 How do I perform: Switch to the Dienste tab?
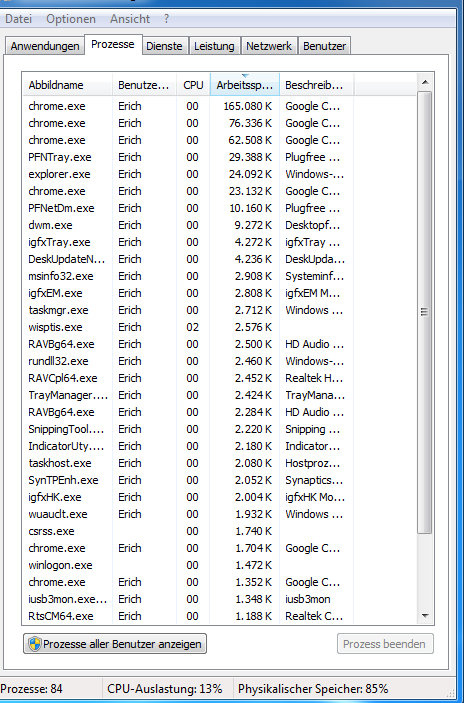pos(164,46)
